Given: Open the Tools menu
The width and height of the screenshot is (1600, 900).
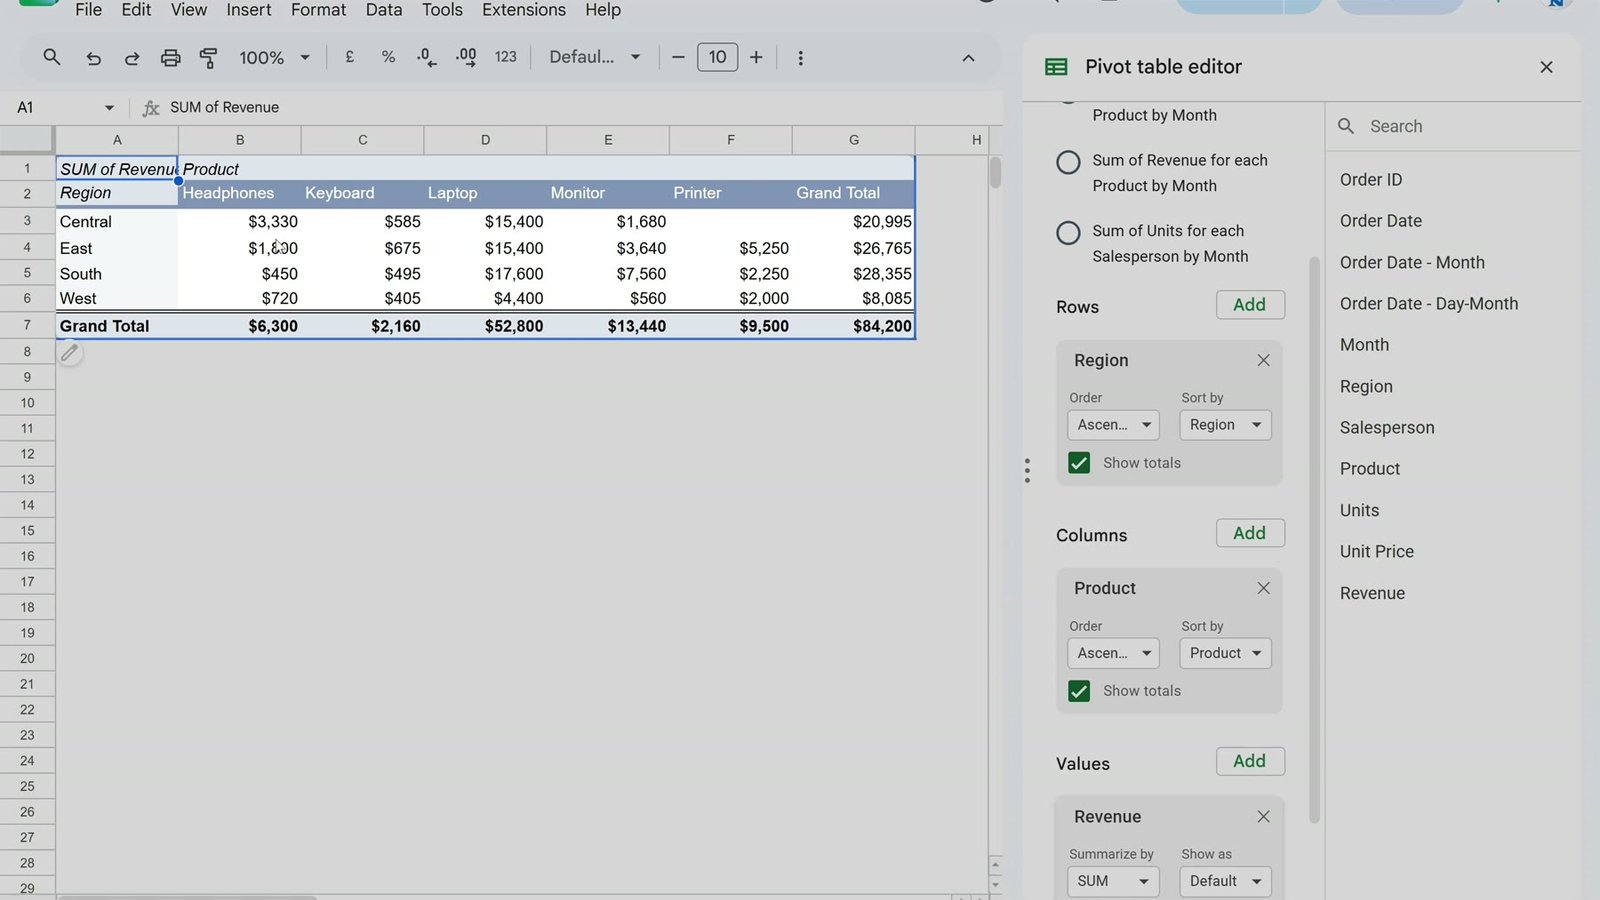Looking at the screenshot, I should [442, 10].
